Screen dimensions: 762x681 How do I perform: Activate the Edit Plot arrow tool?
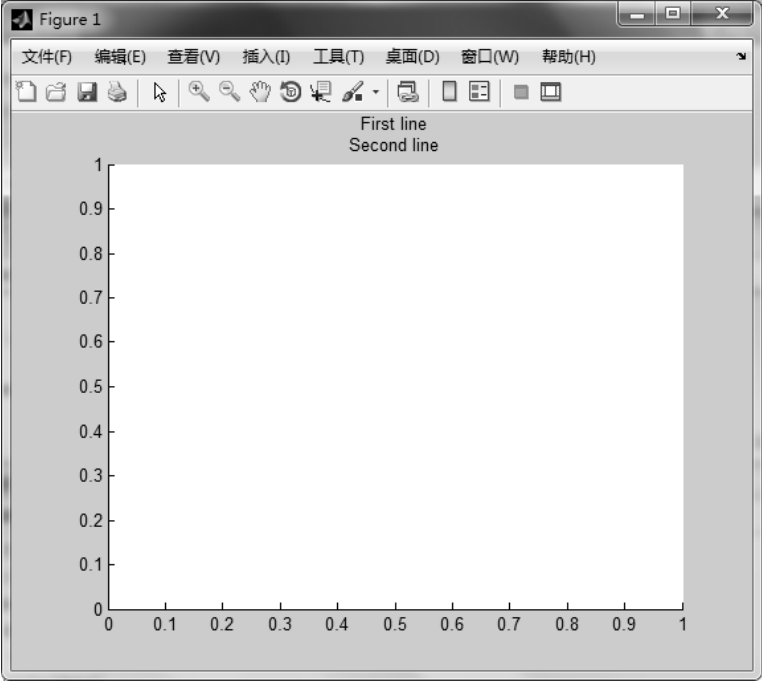click(x=159, y=92)
